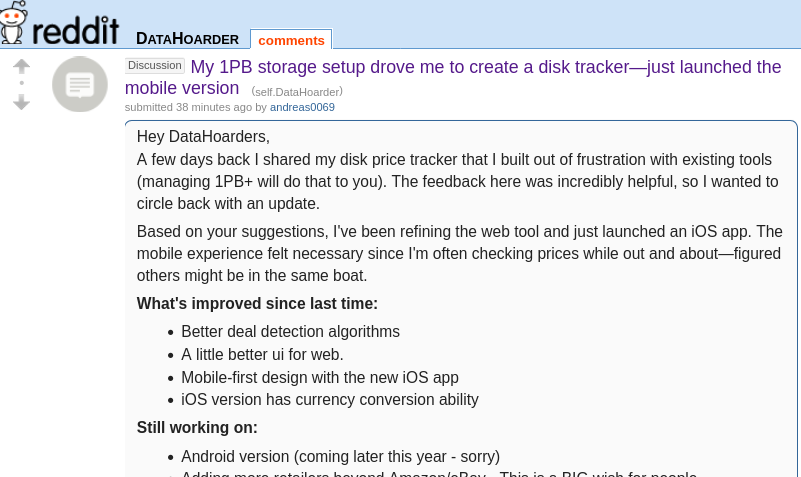Click the currency conversion ability bullet
Image resolution: width=801 pixels, height=477 pixels.
(x=330, y=399)
